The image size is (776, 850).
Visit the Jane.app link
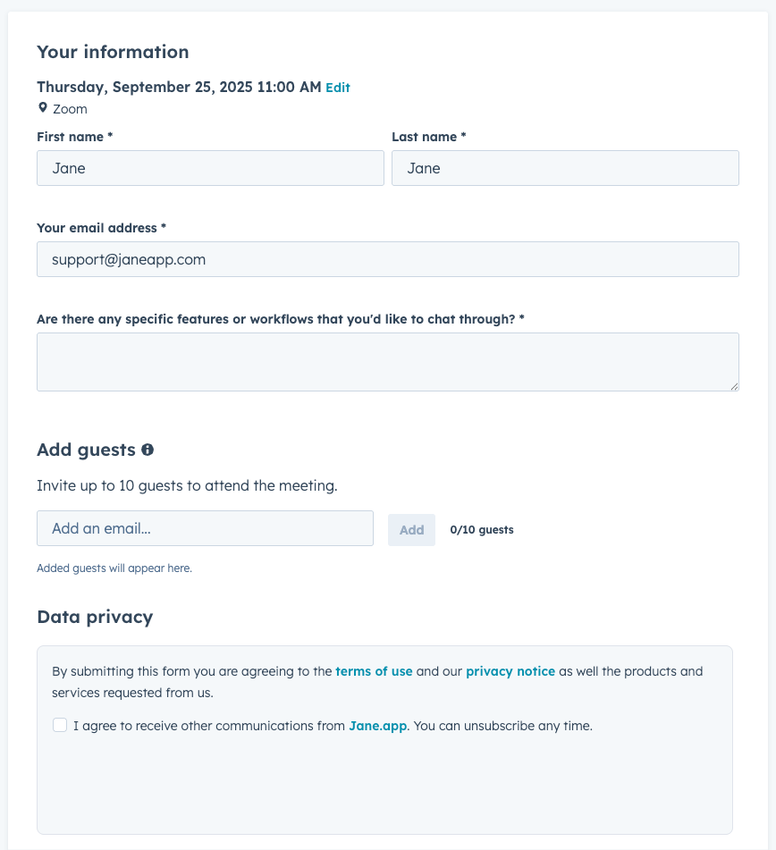375,725
